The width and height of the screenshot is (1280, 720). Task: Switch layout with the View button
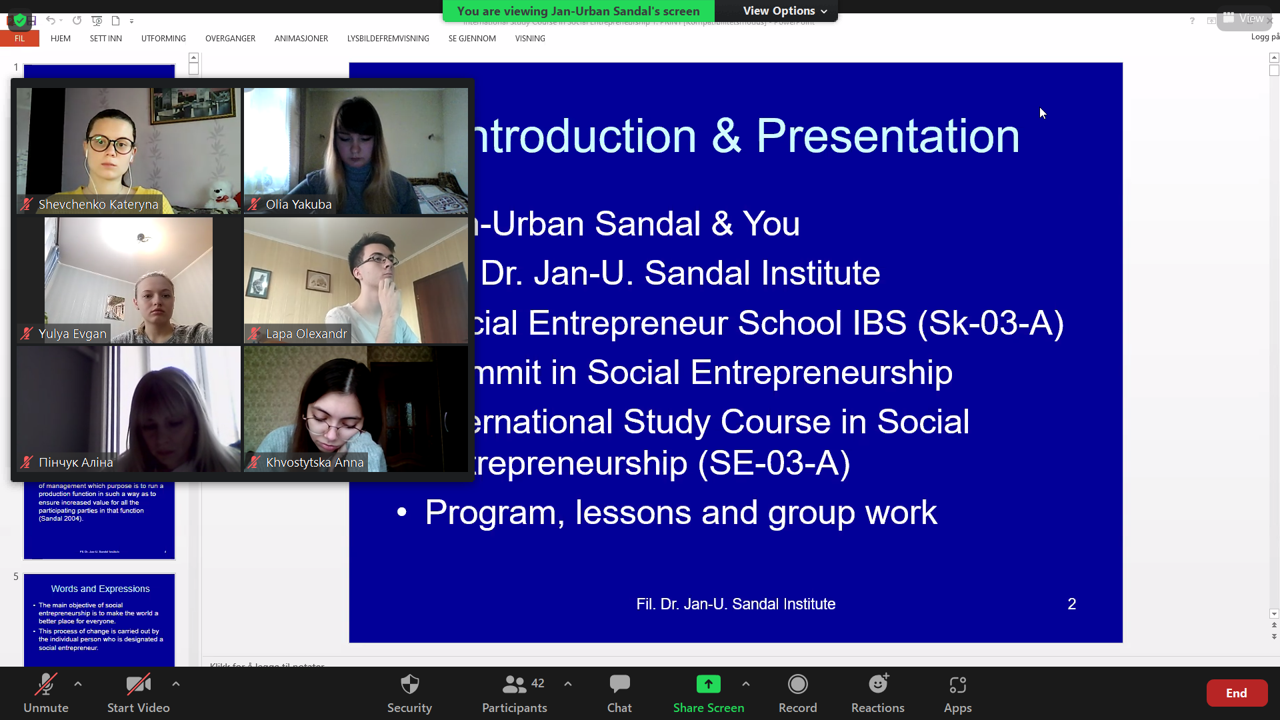pyautogui.click(x=1242, y=18)
